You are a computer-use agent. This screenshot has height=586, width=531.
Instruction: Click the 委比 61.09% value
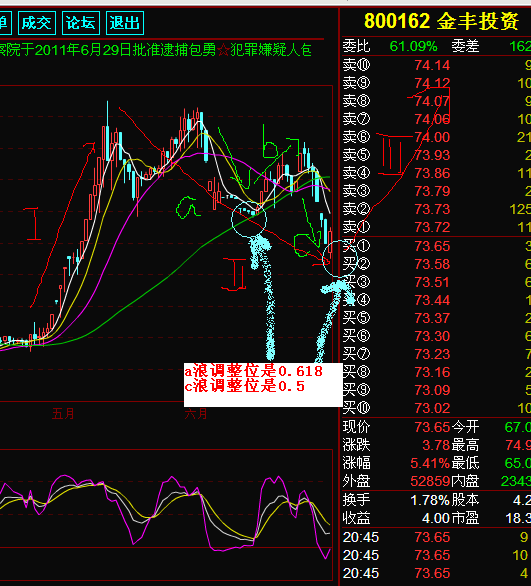[x=414, y=46]
